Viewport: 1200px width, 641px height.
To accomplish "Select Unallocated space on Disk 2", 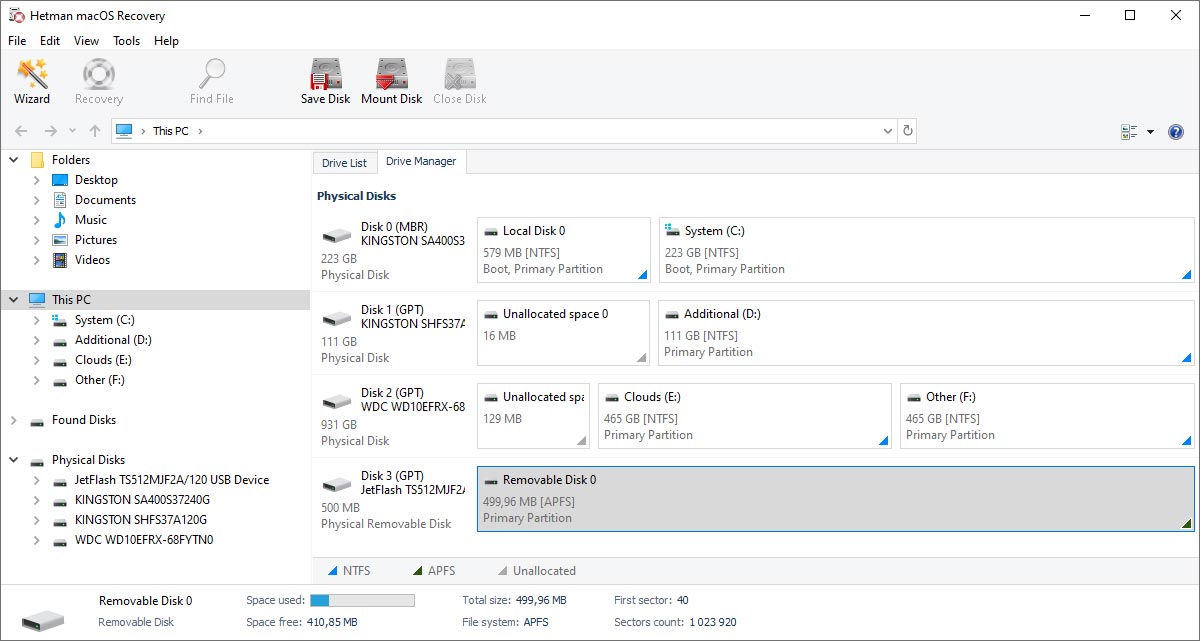I will point(534,416).
